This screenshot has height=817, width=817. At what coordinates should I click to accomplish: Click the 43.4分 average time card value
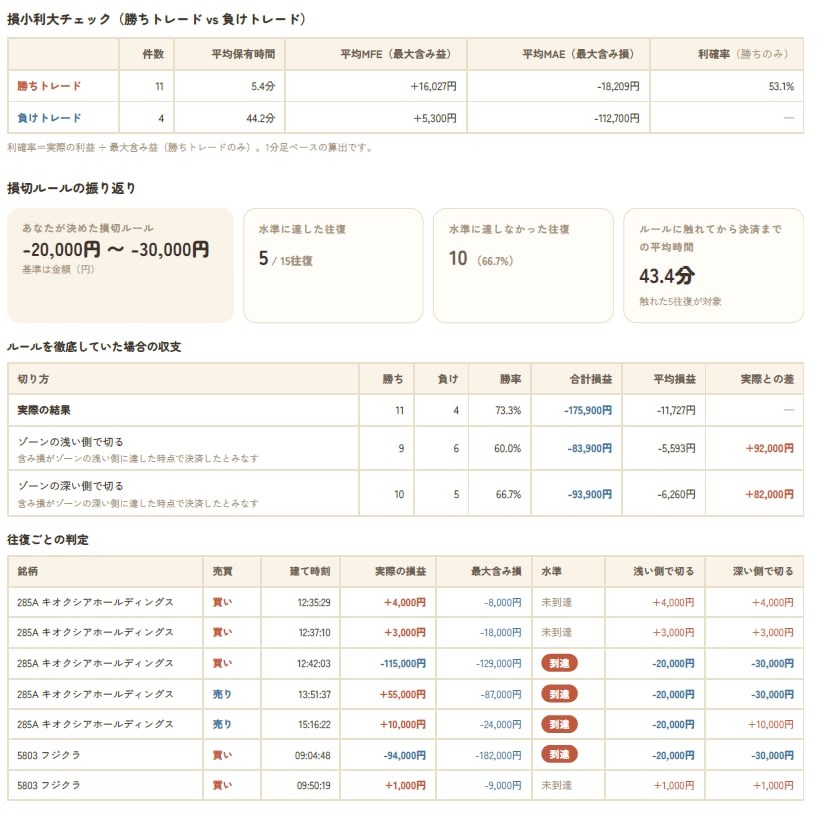pyautogui.click(x=666, y=276)
